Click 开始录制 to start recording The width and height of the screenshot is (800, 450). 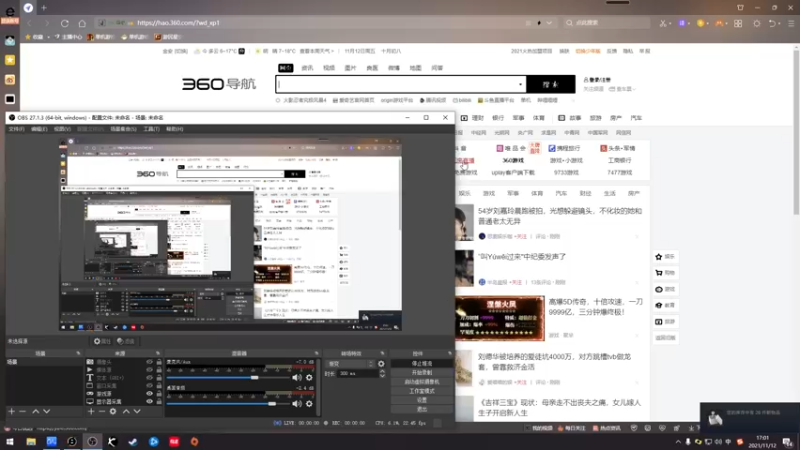pos(421,373)
